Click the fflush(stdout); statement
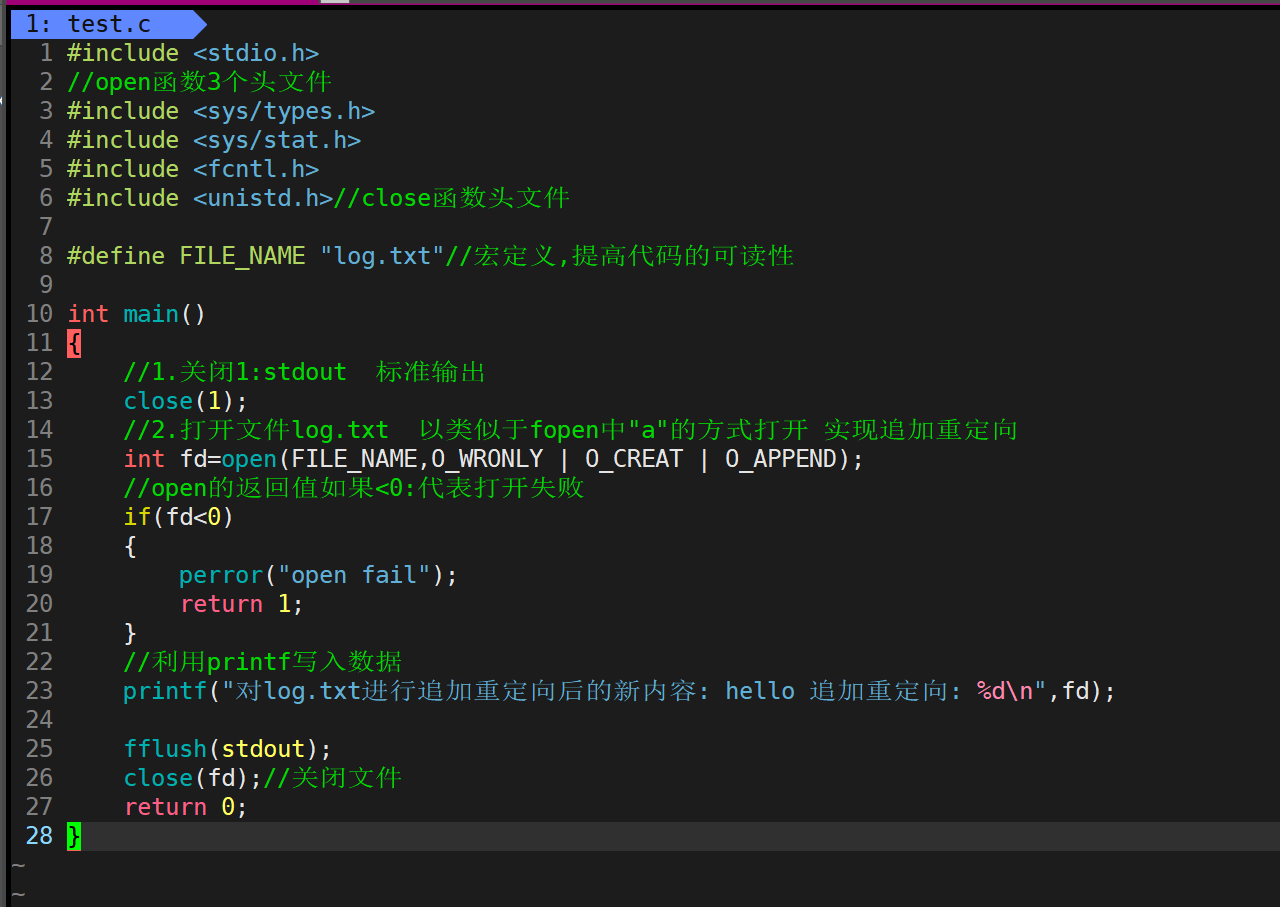 227,749
